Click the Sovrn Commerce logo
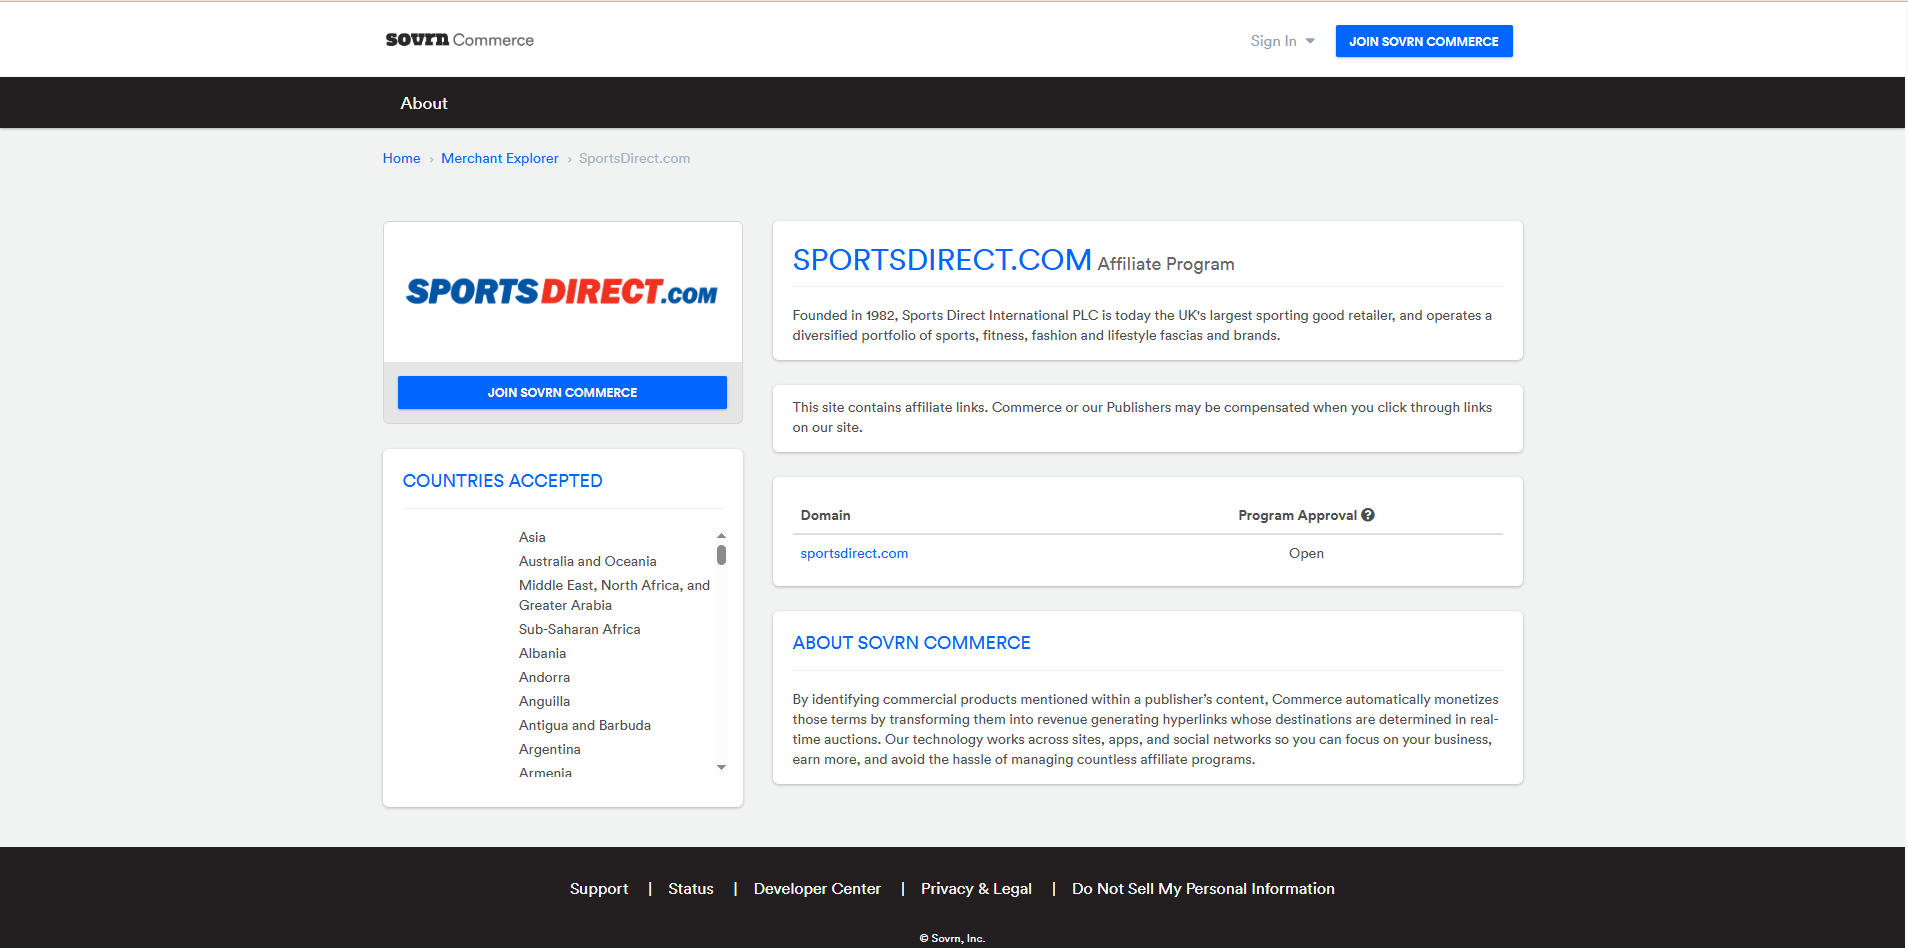The height and width of the screenshot is (948, 1908). click(459, 40)
